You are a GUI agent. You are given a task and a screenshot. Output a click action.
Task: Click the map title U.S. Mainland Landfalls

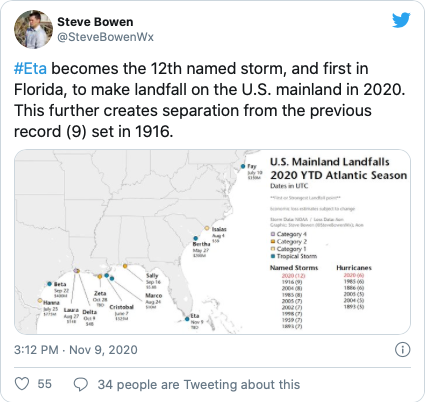[x=330, y=162]
